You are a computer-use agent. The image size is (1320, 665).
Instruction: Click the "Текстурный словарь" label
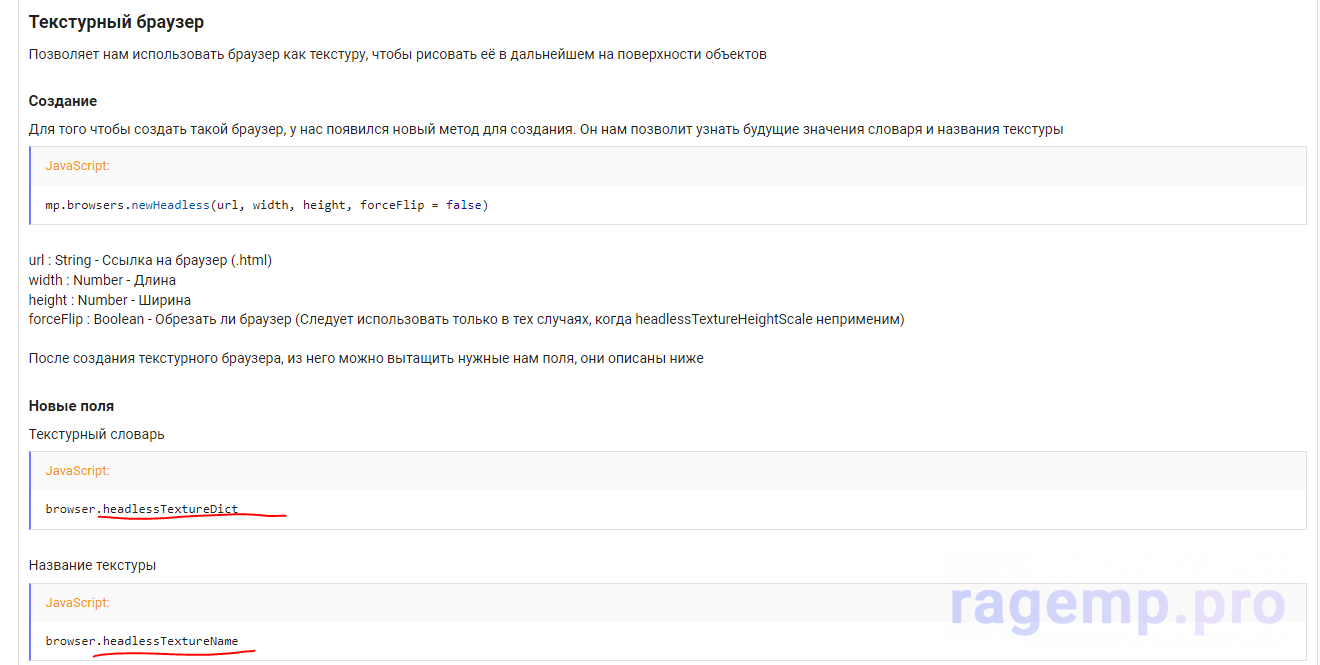pos(96,434)
